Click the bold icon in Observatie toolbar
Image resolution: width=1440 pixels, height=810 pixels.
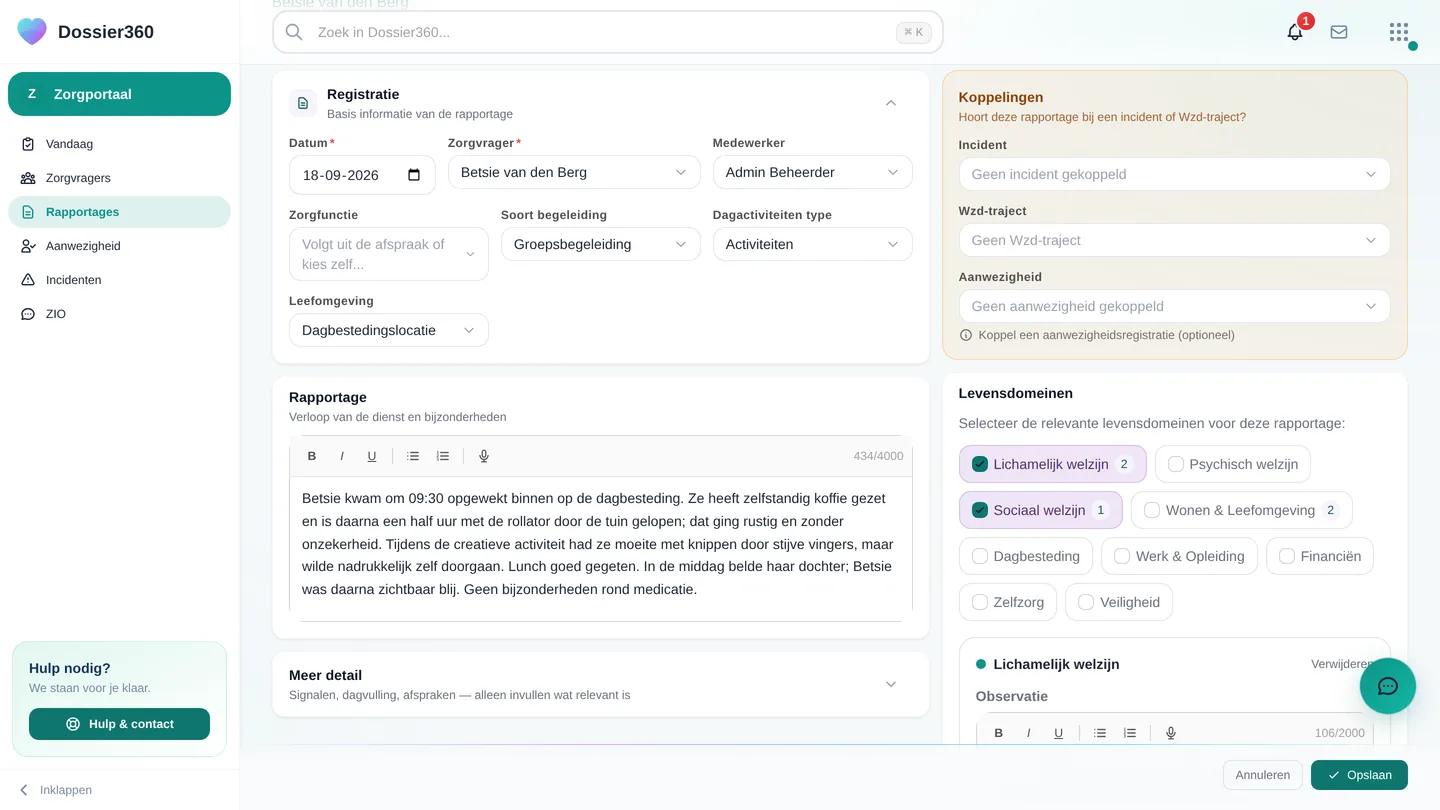999,733
